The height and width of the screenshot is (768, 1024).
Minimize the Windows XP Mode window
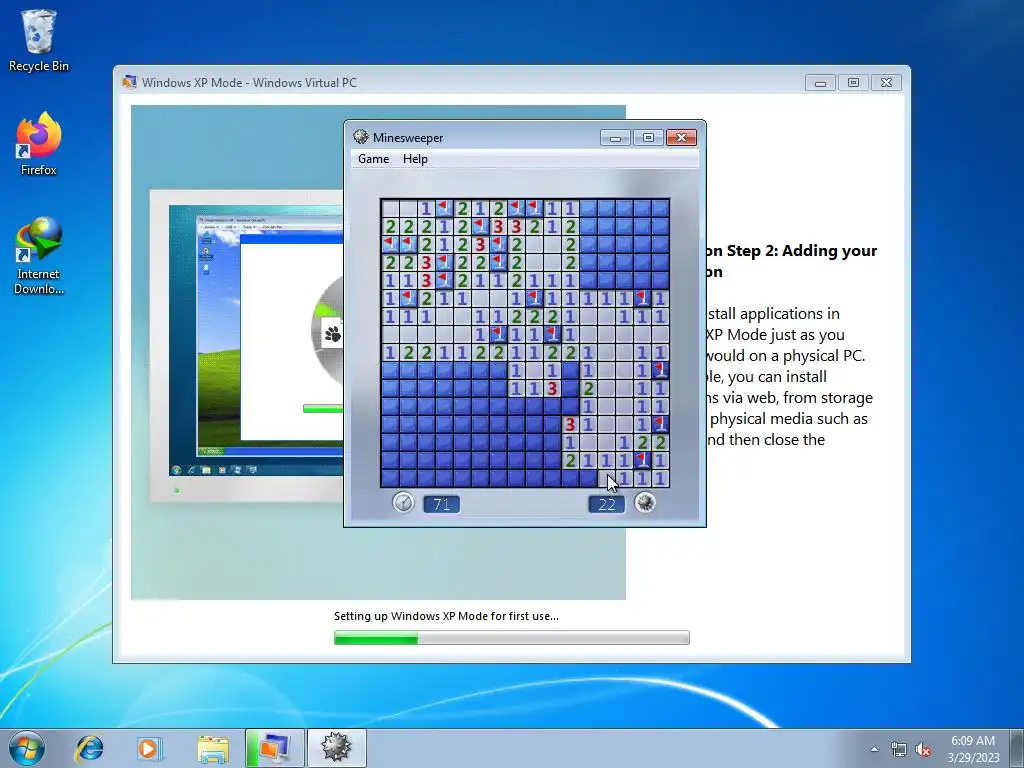pyautogui.click(x=820, y=82)
